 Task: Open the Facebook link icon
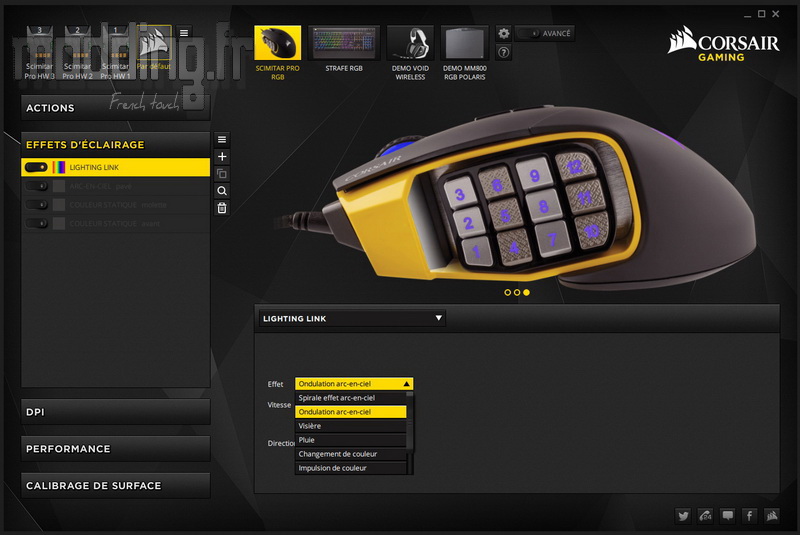tap(749, 516)
